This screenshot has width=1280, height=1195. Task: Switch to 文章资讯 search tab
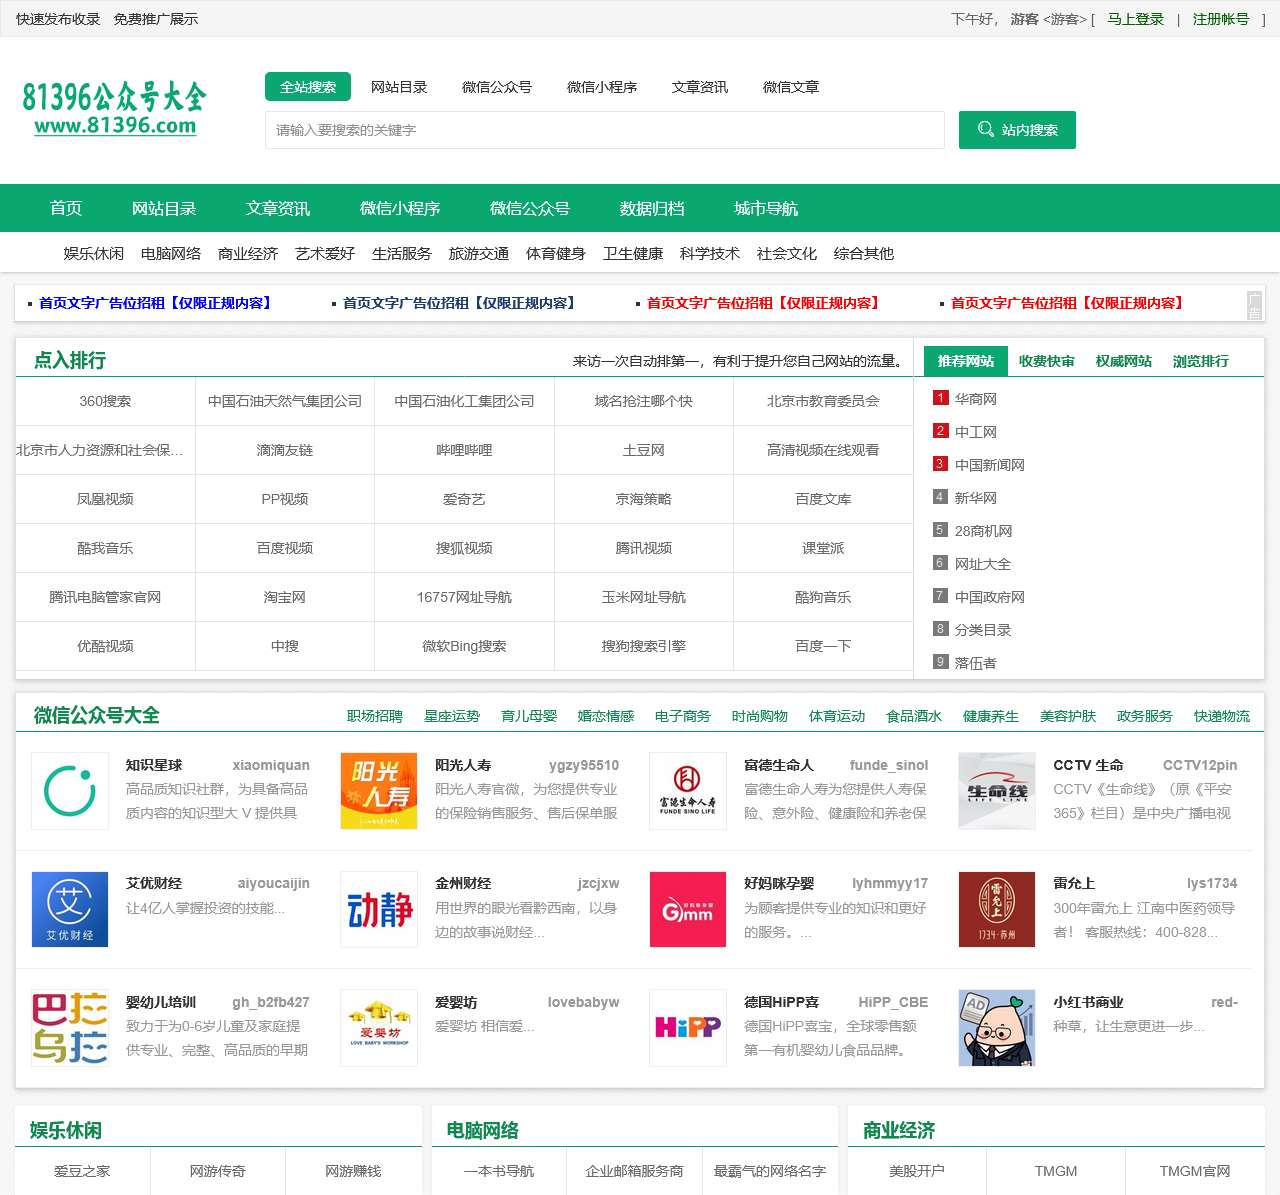coord(700,87)
